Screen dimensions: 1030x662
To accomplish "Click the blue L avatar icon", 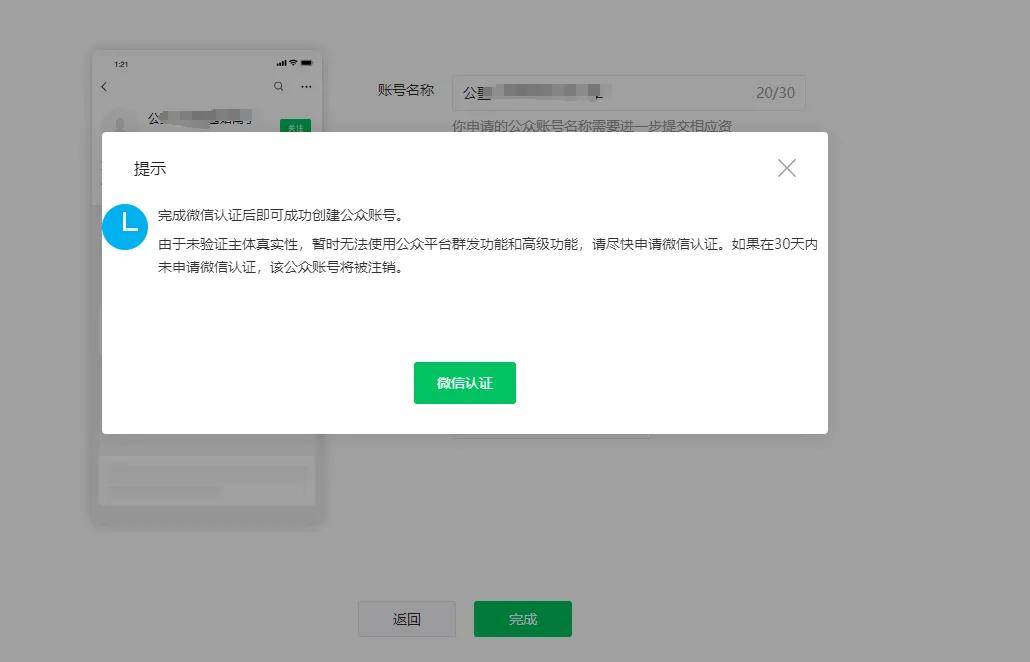I will 125,227.
